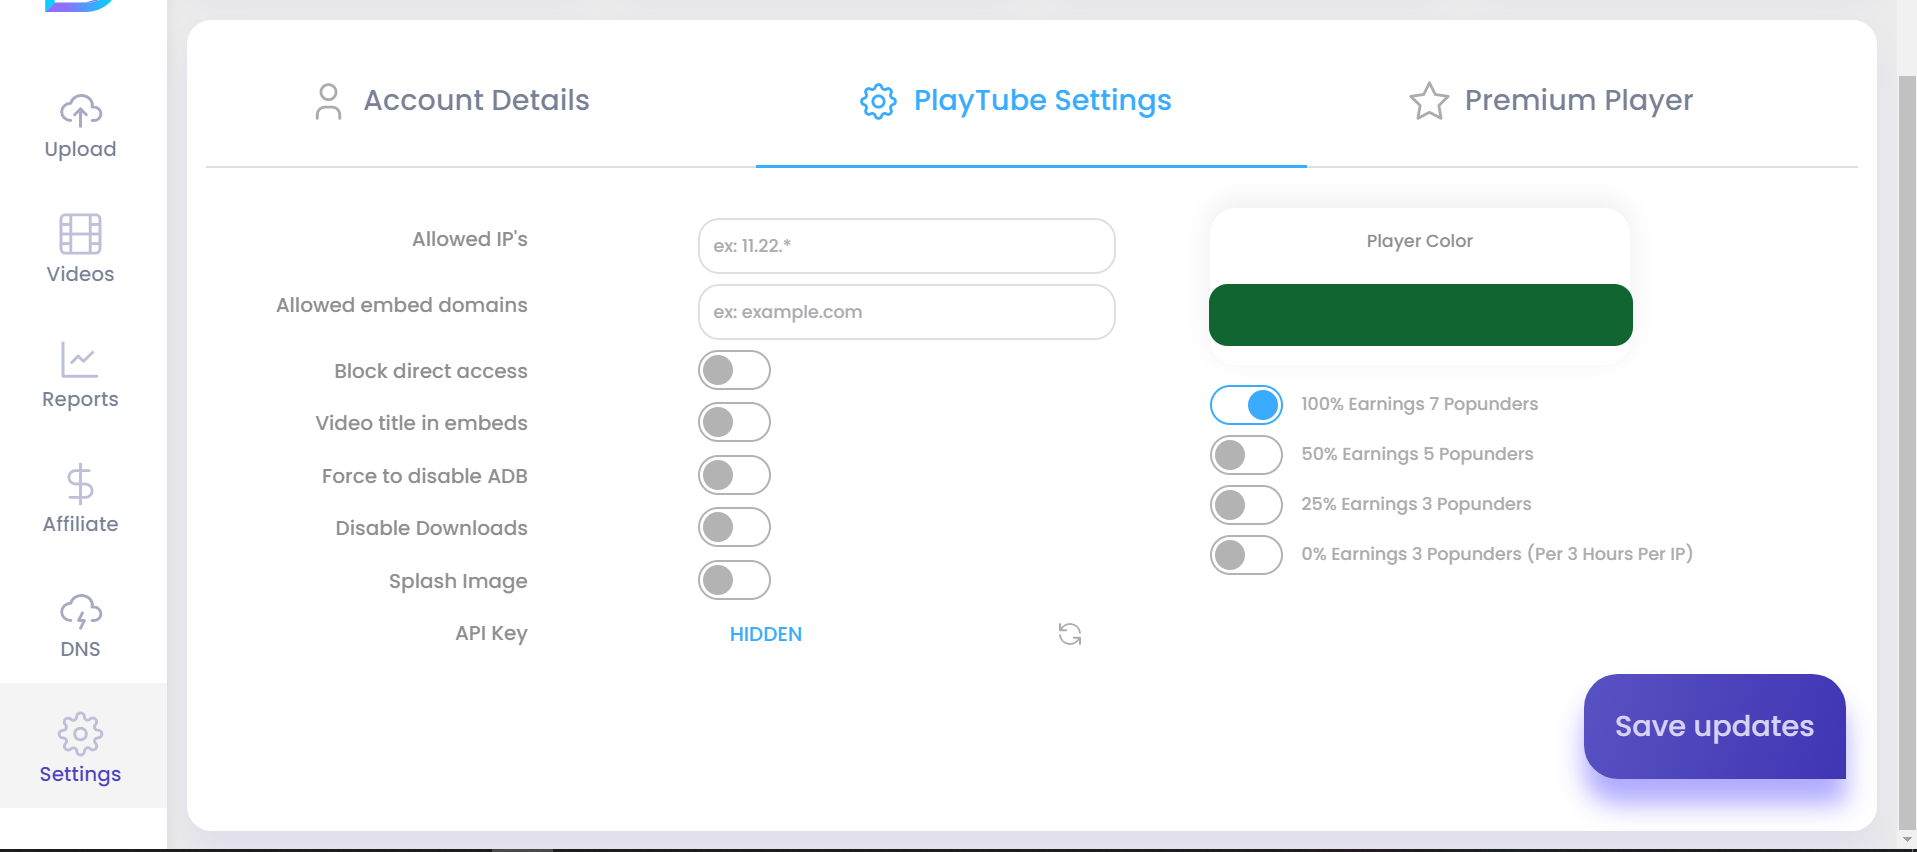Image resolution: width=1917 pixels, height=852 pixels.
Task: Open the DNS cloud icon in sidebar
Action: coord(80,611)
